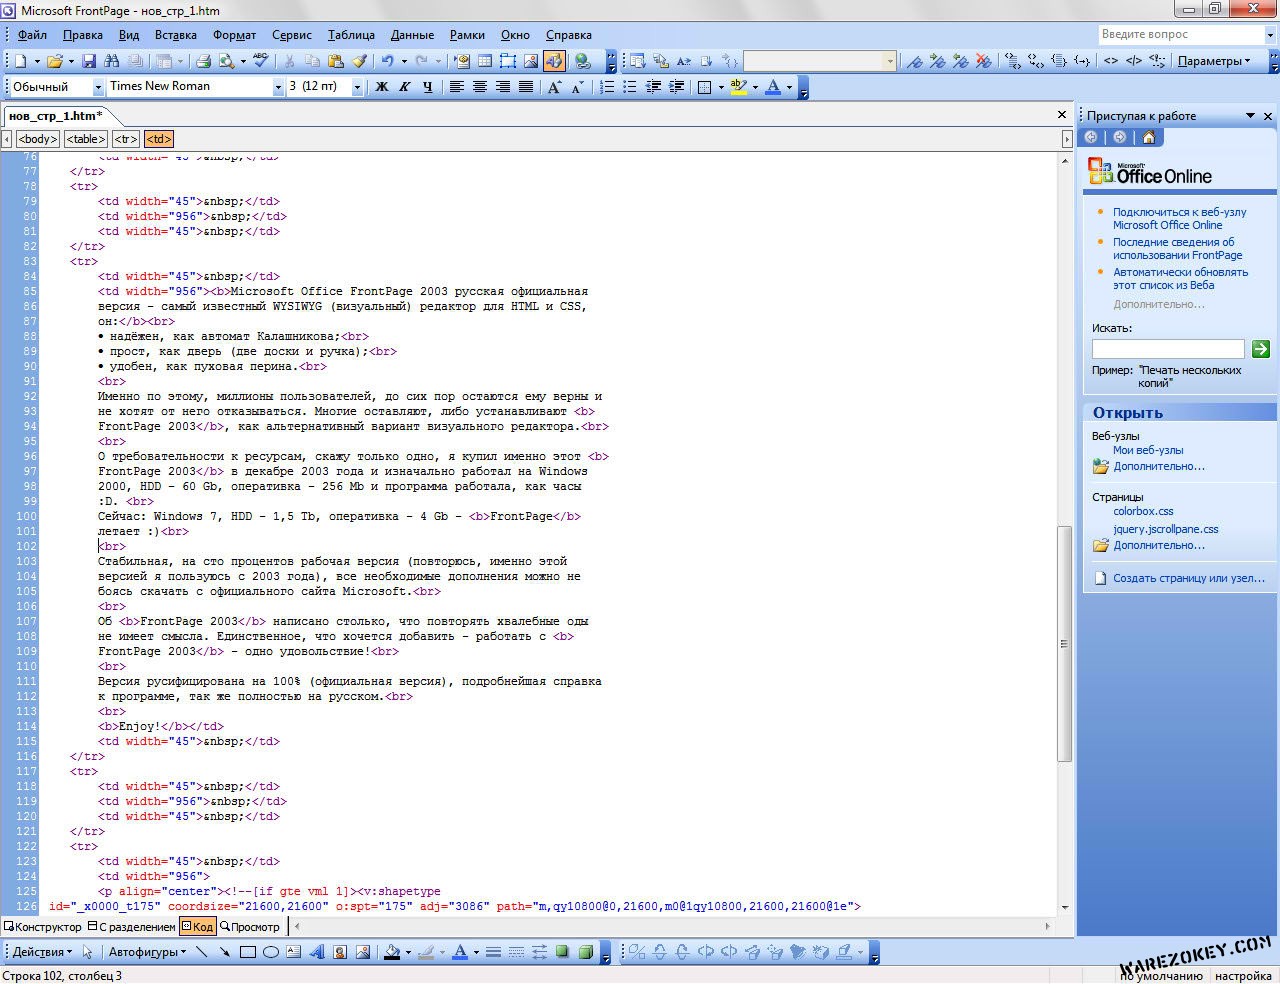The width and height of the screenshot is (1280, 984).
Task: Click the Home icon in task pane
Action: click(x=1149, y=138)
